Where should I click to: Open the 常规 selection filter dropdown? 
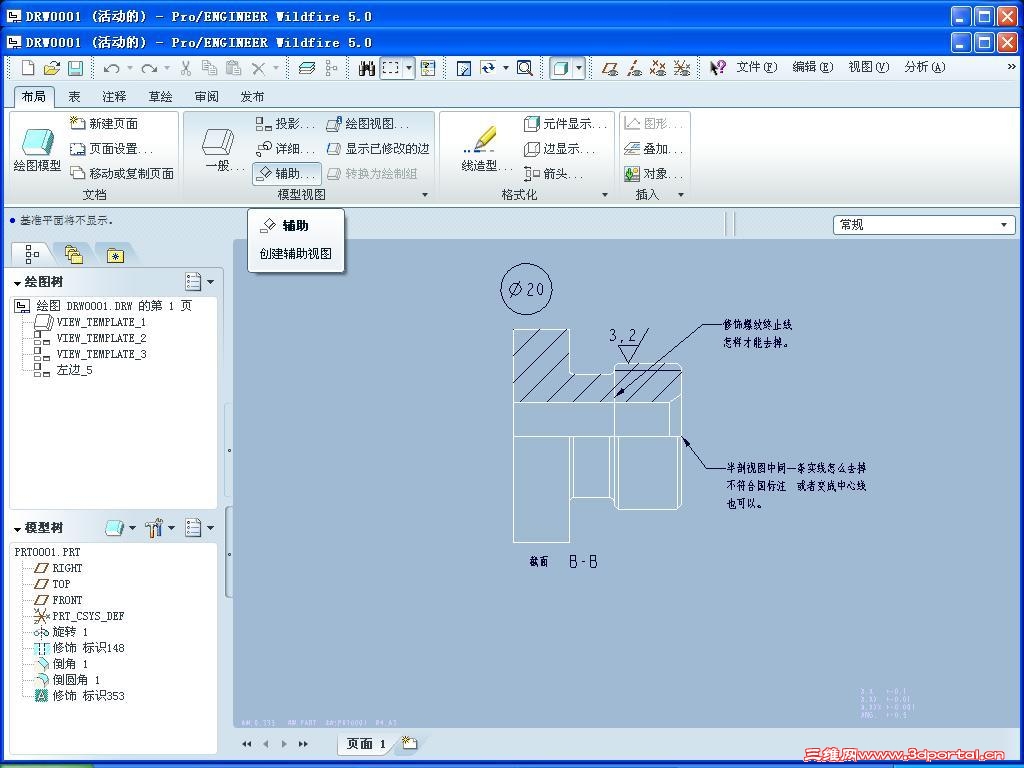point(924,225)
